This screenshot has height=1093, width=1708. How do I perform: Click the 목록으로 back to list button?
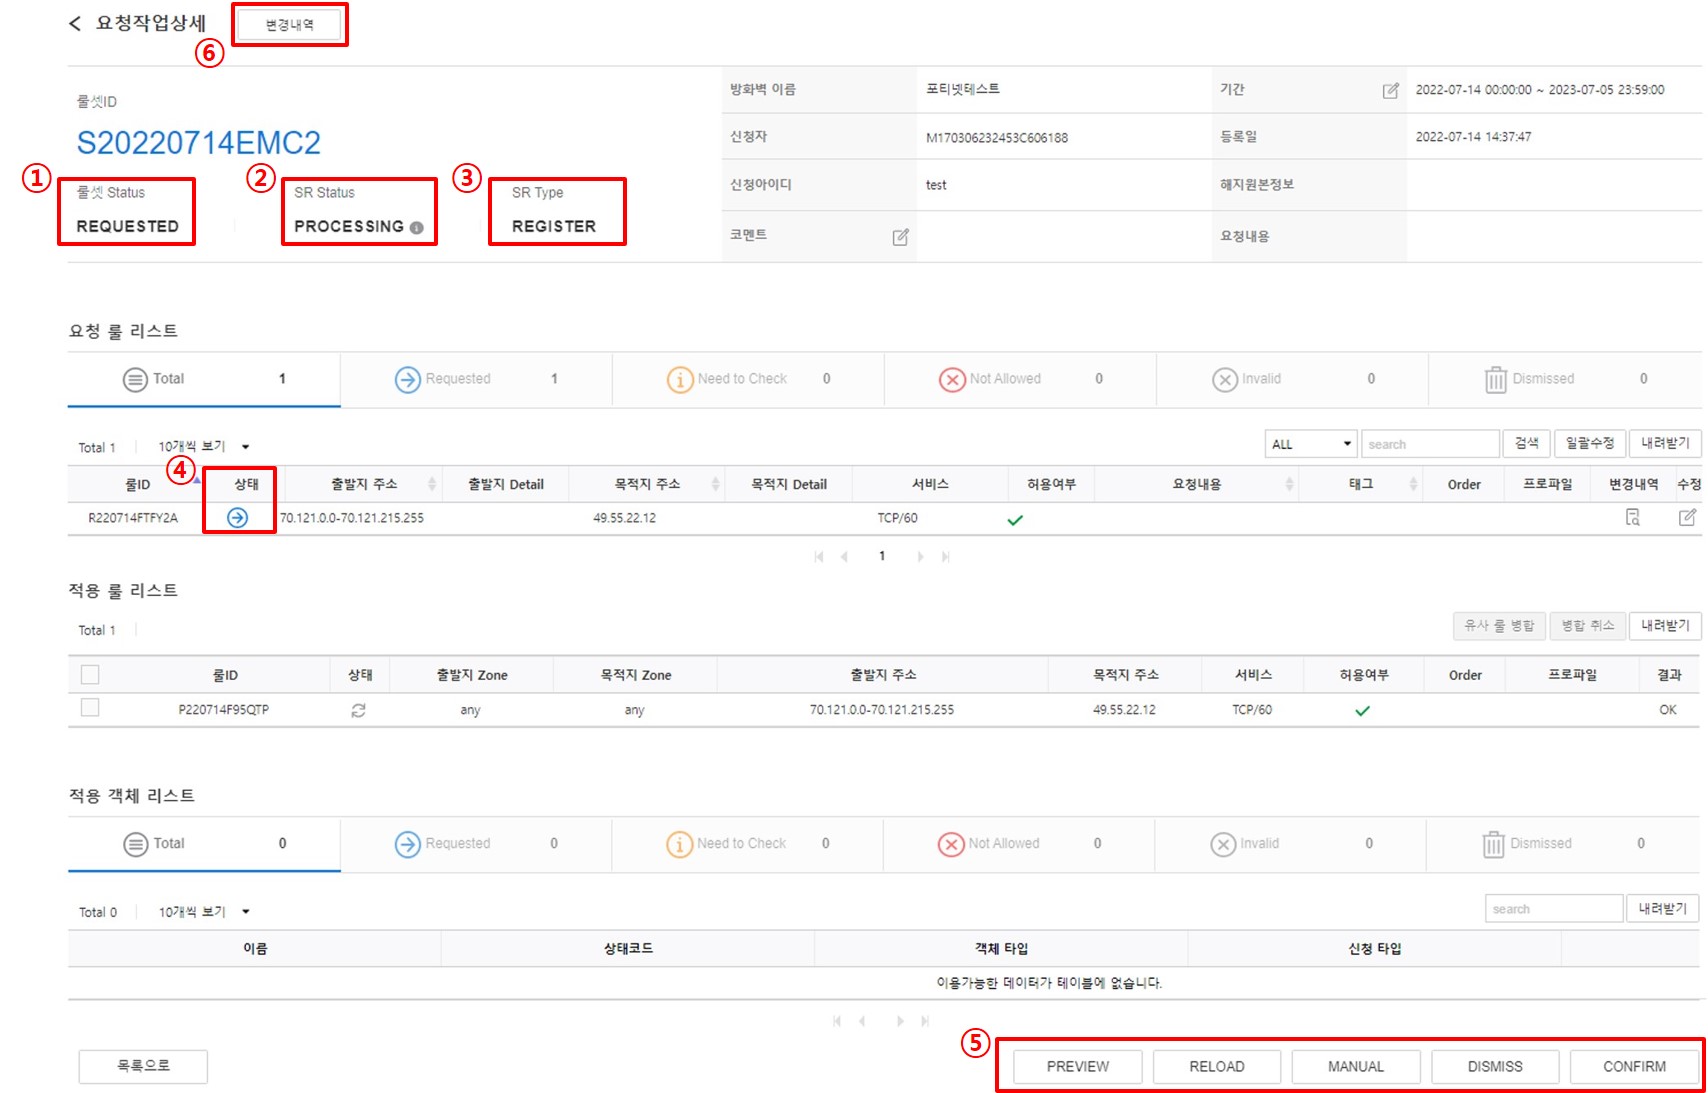(143, 1066)
